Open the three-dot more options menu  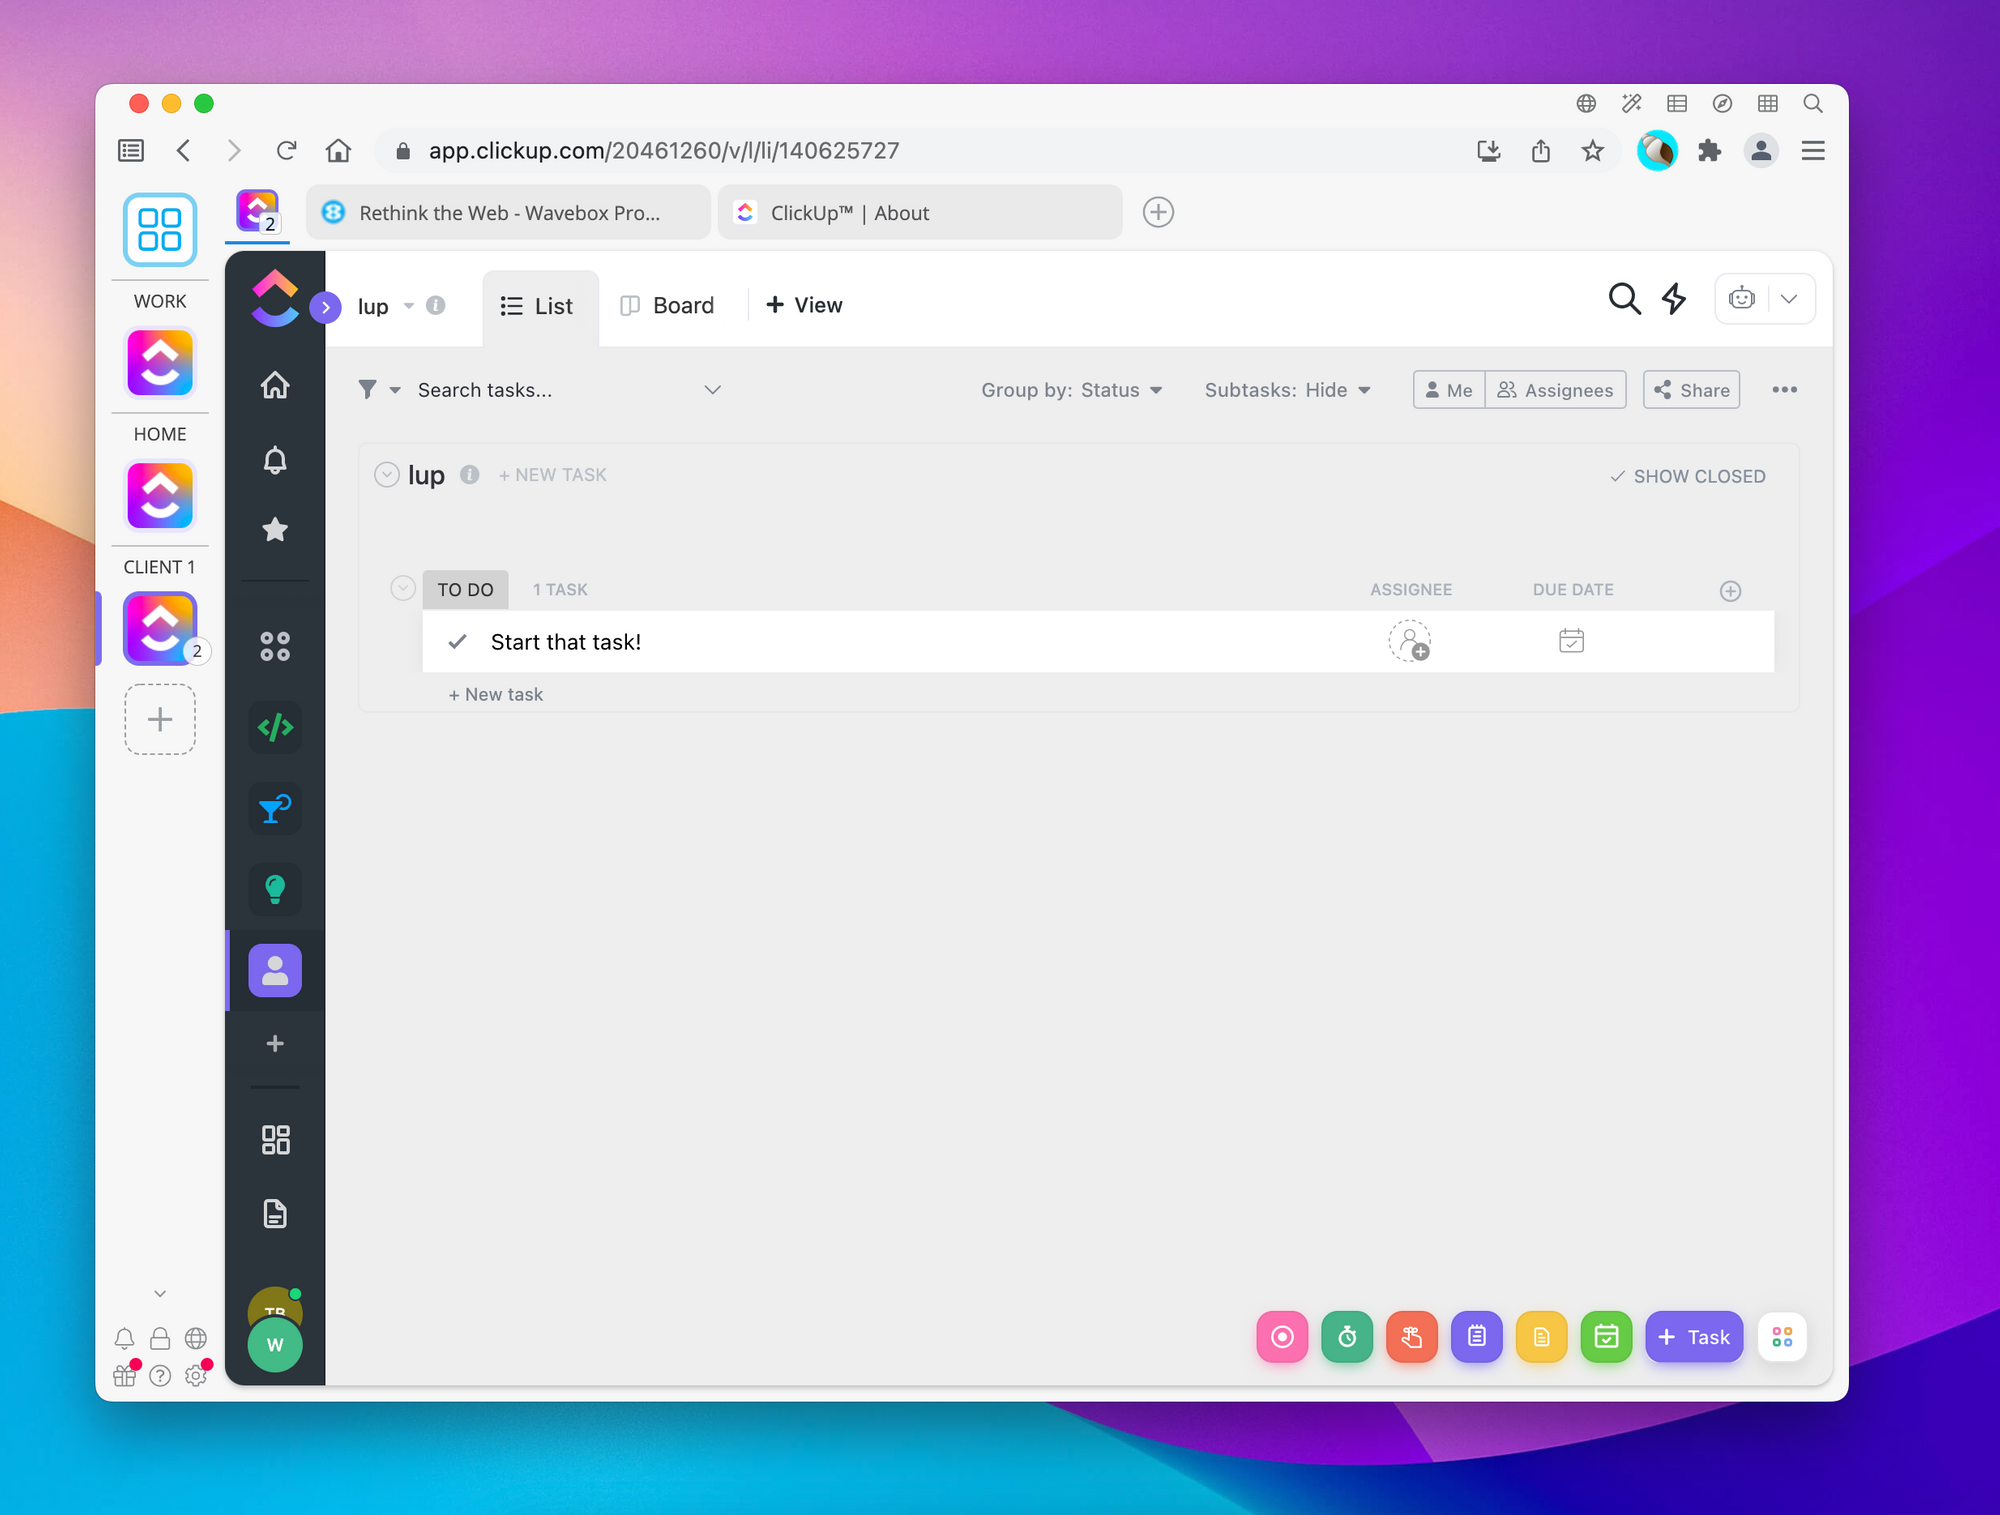pos(1785,390)
